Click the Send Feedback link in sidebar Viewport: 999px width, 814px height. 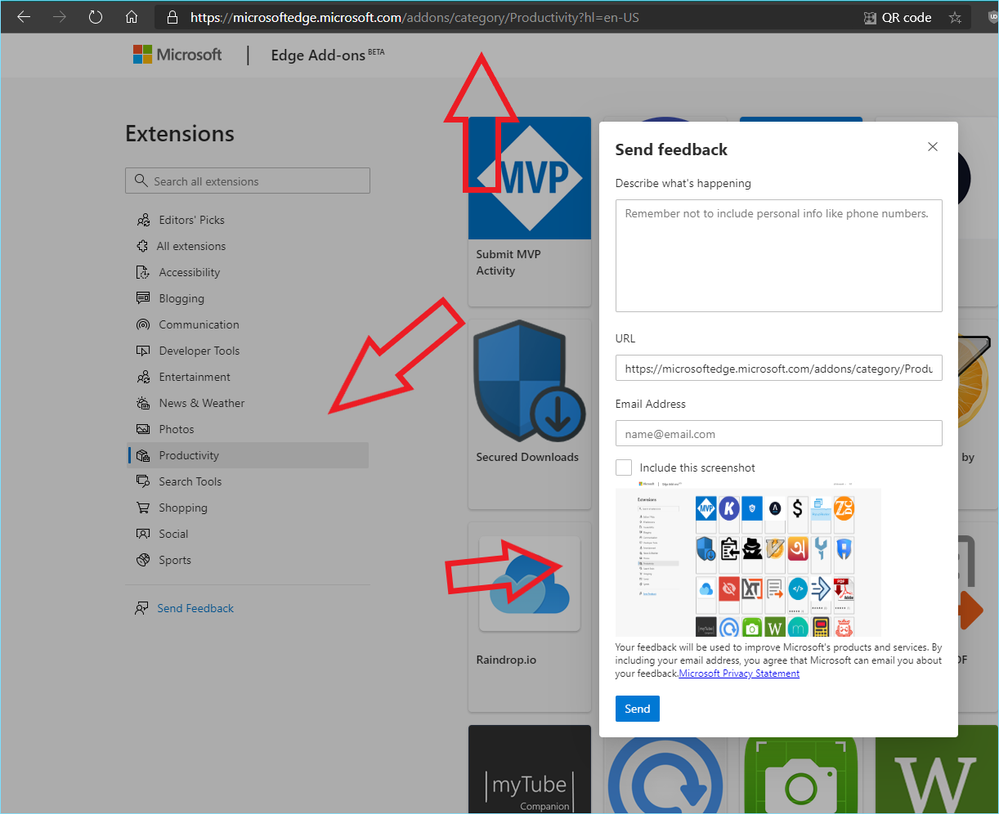coord(195,608)
